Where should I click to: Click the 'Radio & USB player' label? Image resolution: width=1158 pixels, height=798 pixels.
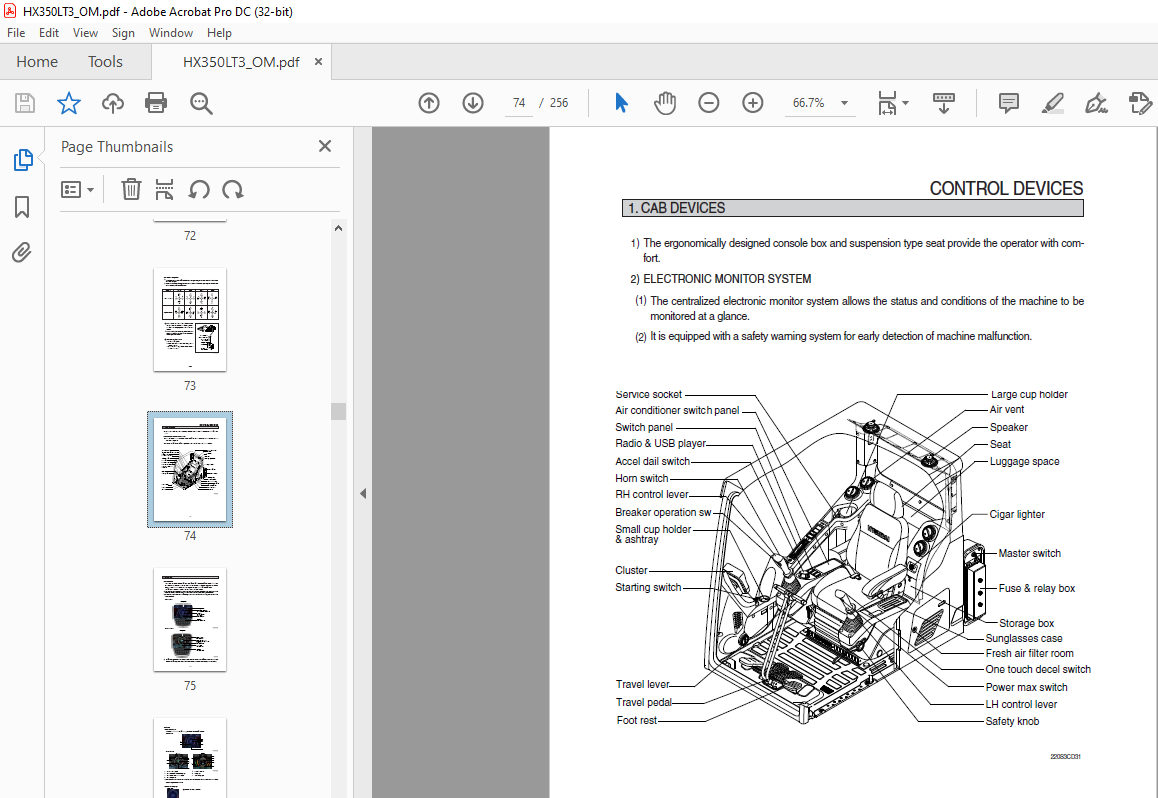tap(660, 444)
